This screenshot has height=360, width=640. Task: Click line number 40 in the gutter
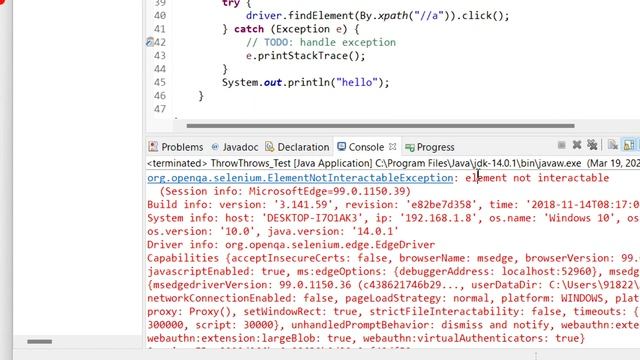pyautogui.click(x=160, y=16)
